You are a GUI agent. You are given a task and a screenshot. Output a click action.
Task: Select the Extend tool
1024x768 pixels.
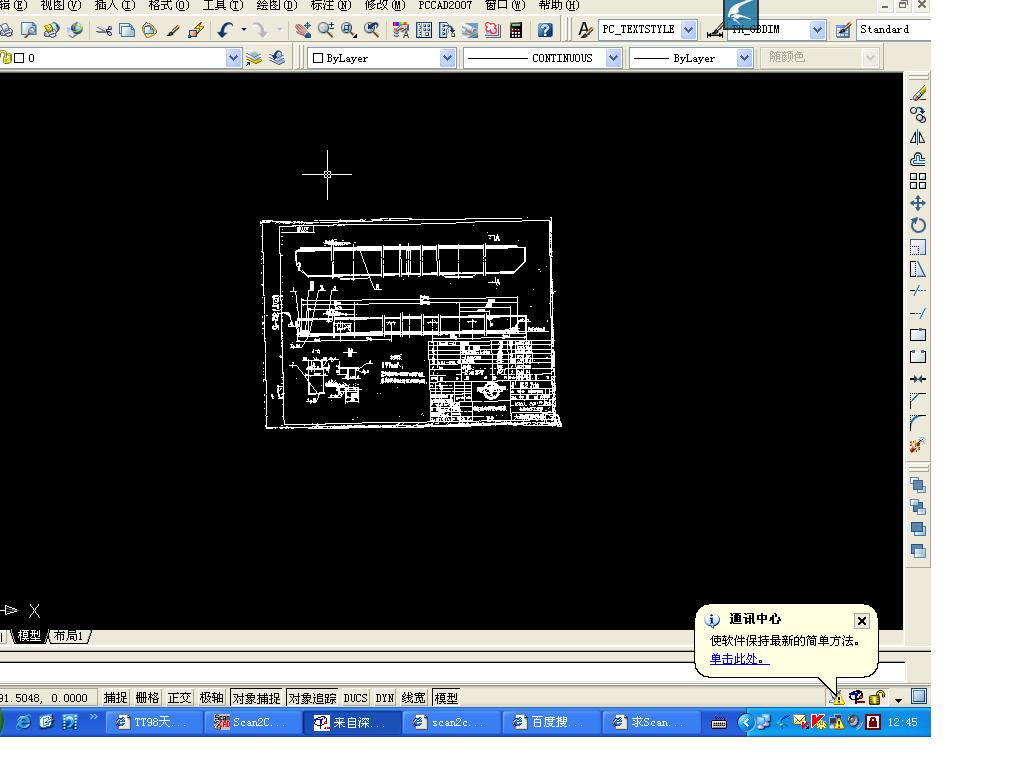918,313
